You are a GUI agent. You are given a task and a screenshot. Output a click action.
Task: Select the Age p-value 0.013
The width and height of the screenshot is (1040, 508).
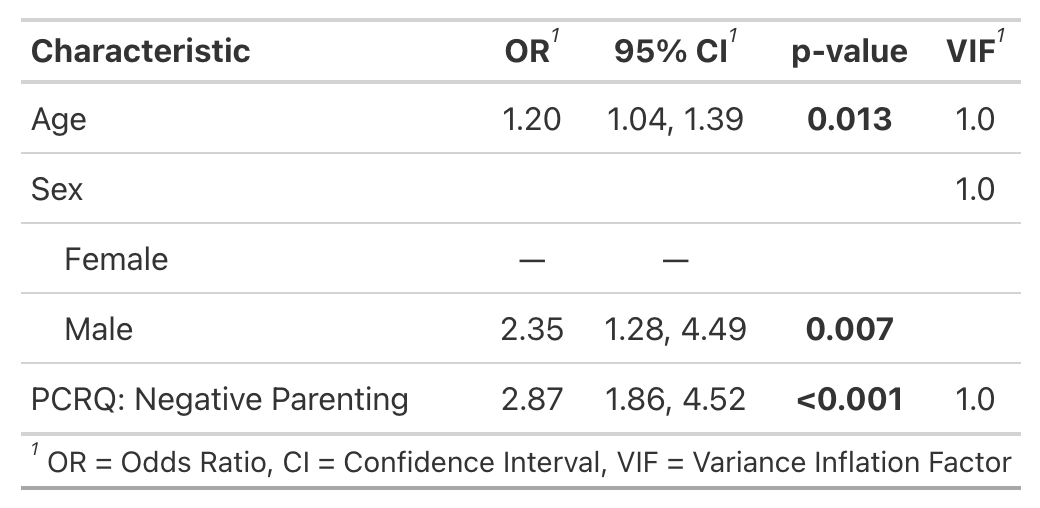click(849, 120)
